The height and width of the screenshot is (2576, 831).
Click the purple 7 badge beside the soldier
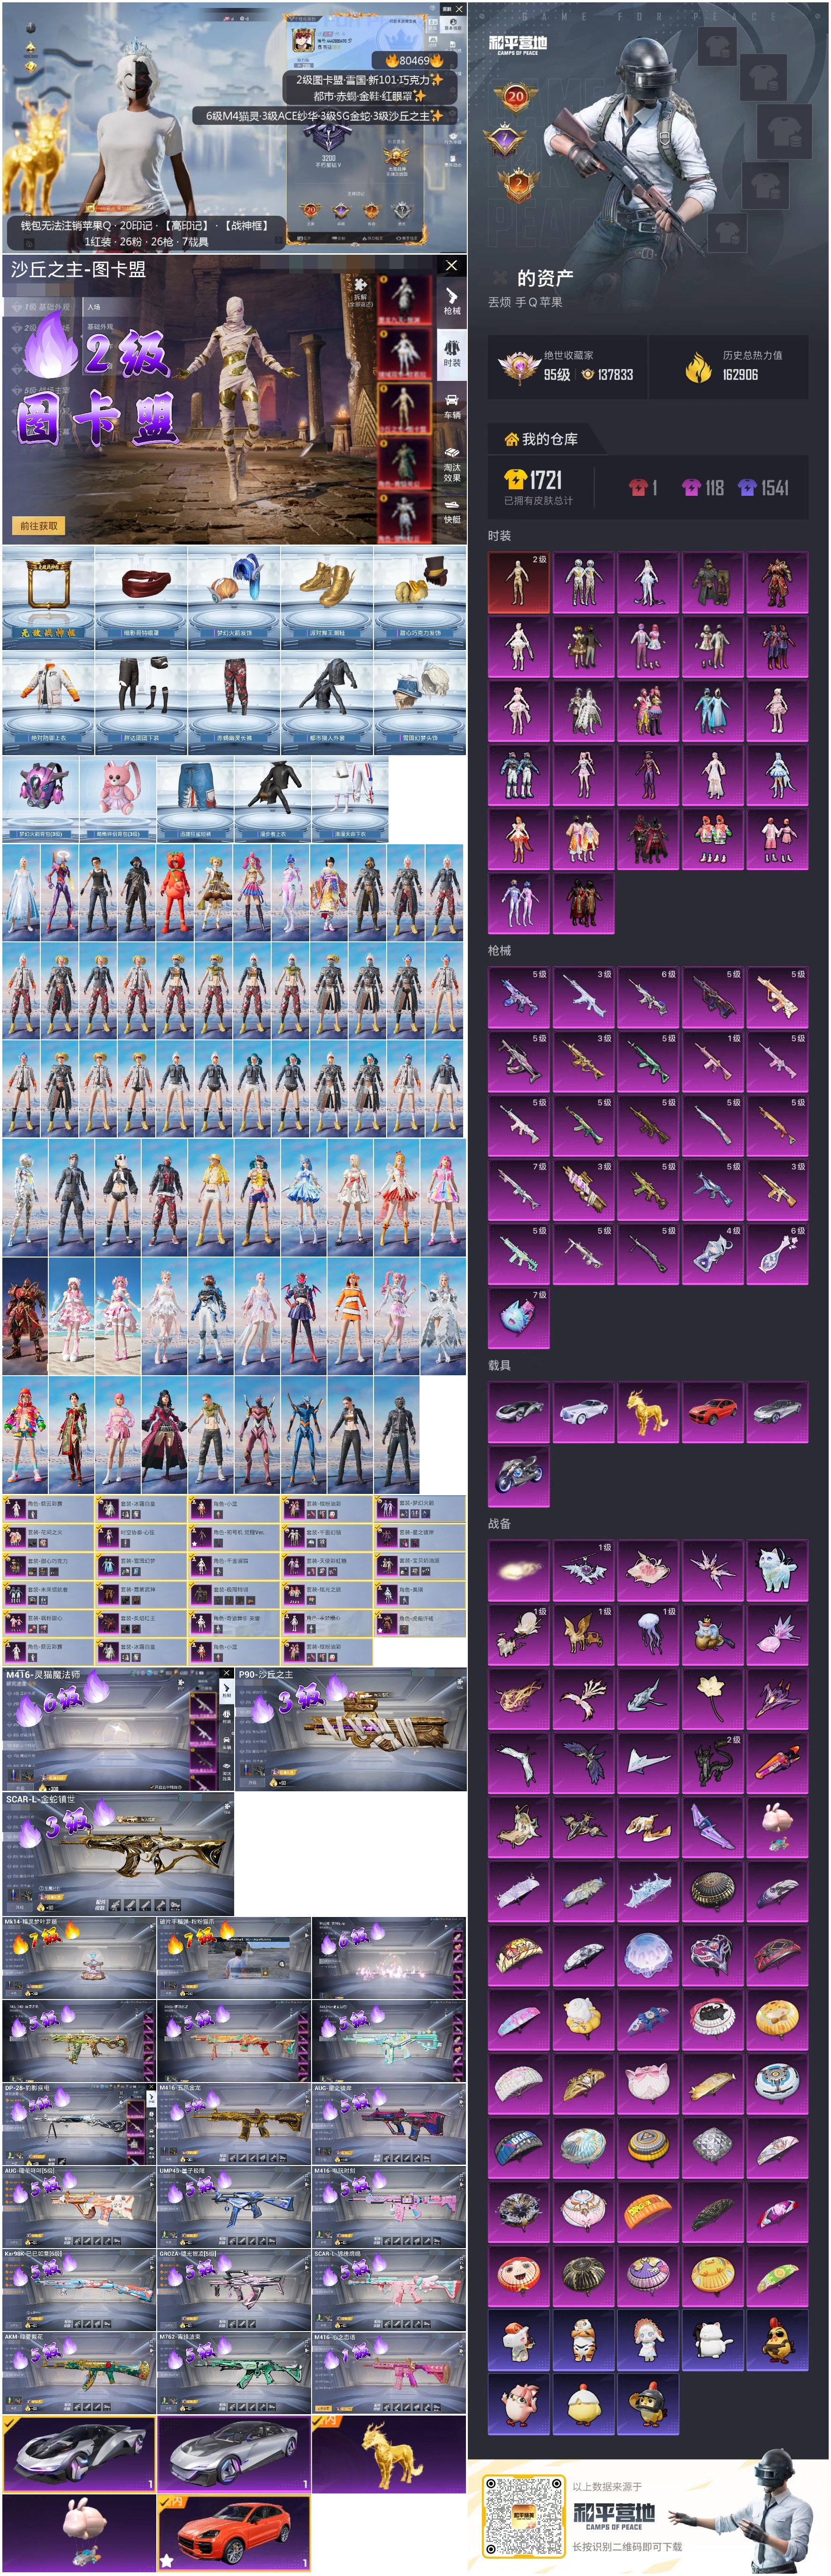505,139
